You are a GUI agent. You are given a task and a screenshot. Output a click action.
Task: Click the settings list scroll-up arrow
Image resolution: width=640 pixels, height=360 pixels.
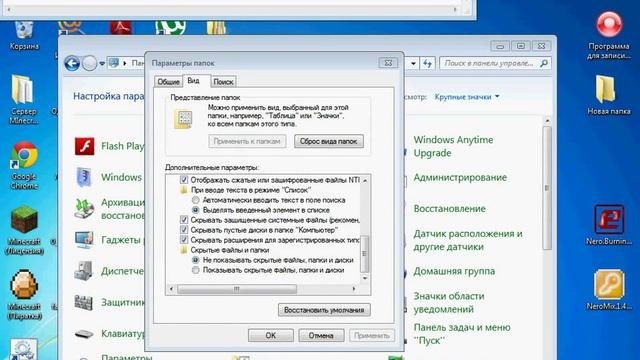[x=365, y=180]
